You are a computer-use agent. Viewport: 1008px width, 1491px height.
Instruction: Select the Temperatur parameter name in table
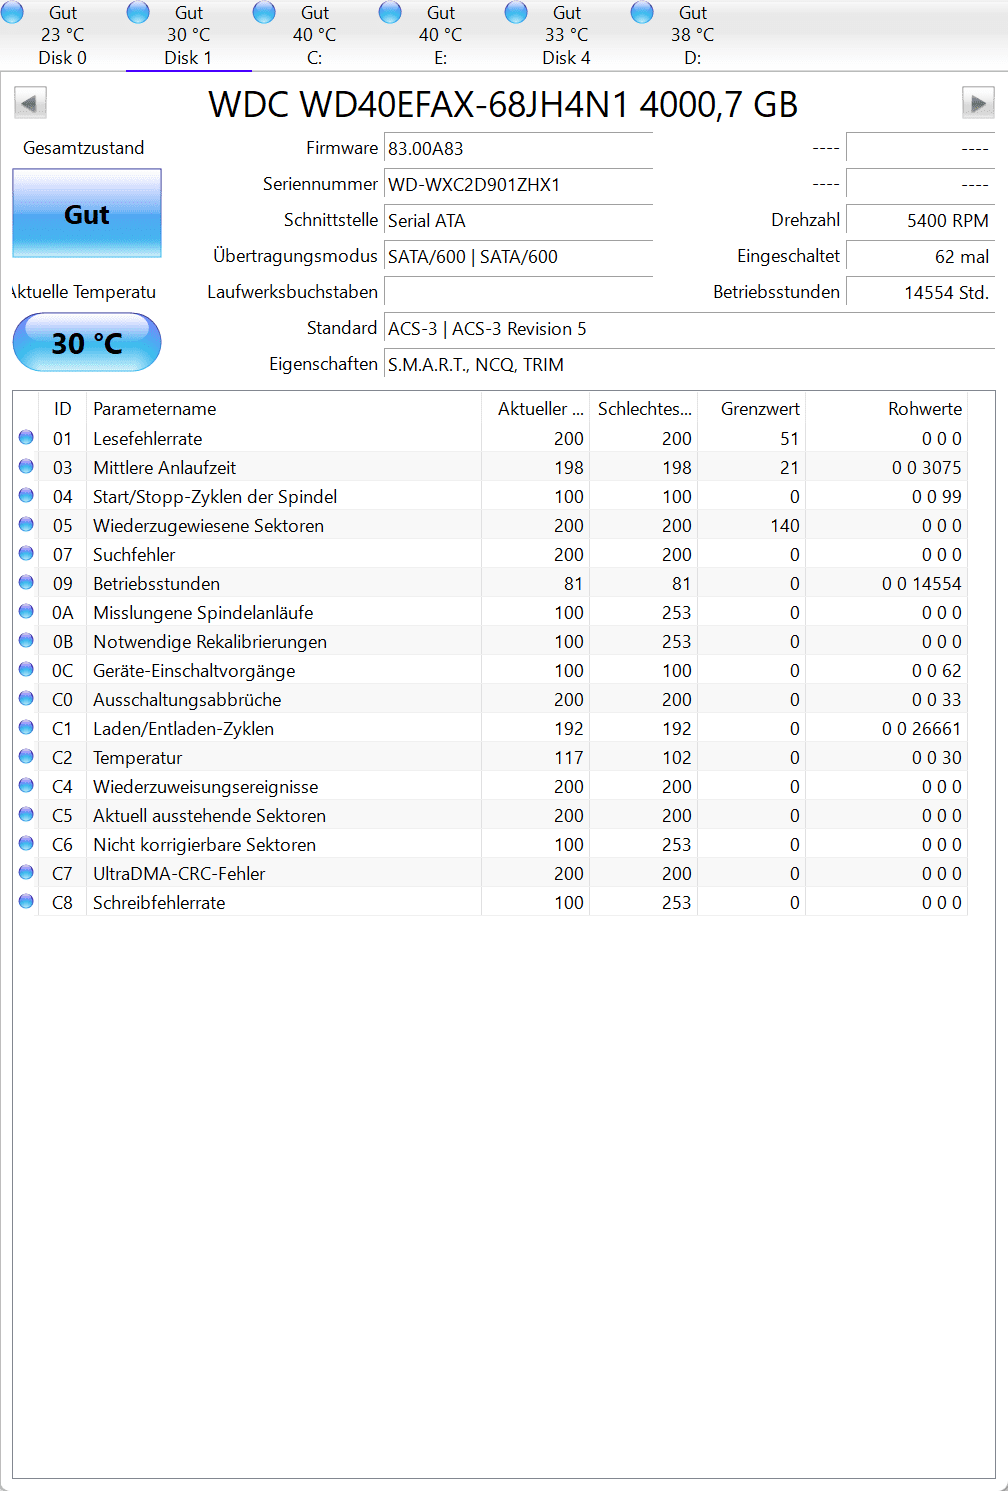(x=138, y=758)
